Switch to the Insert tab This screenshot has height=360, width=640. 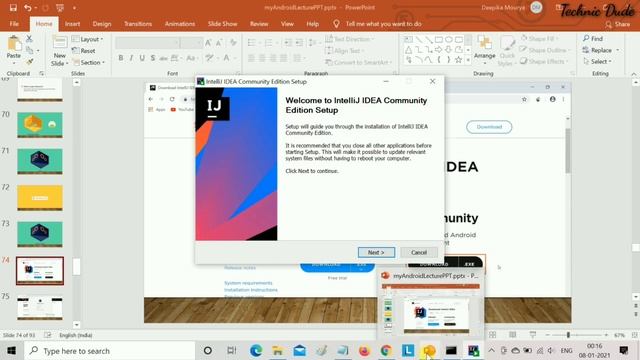click(72, 24)
